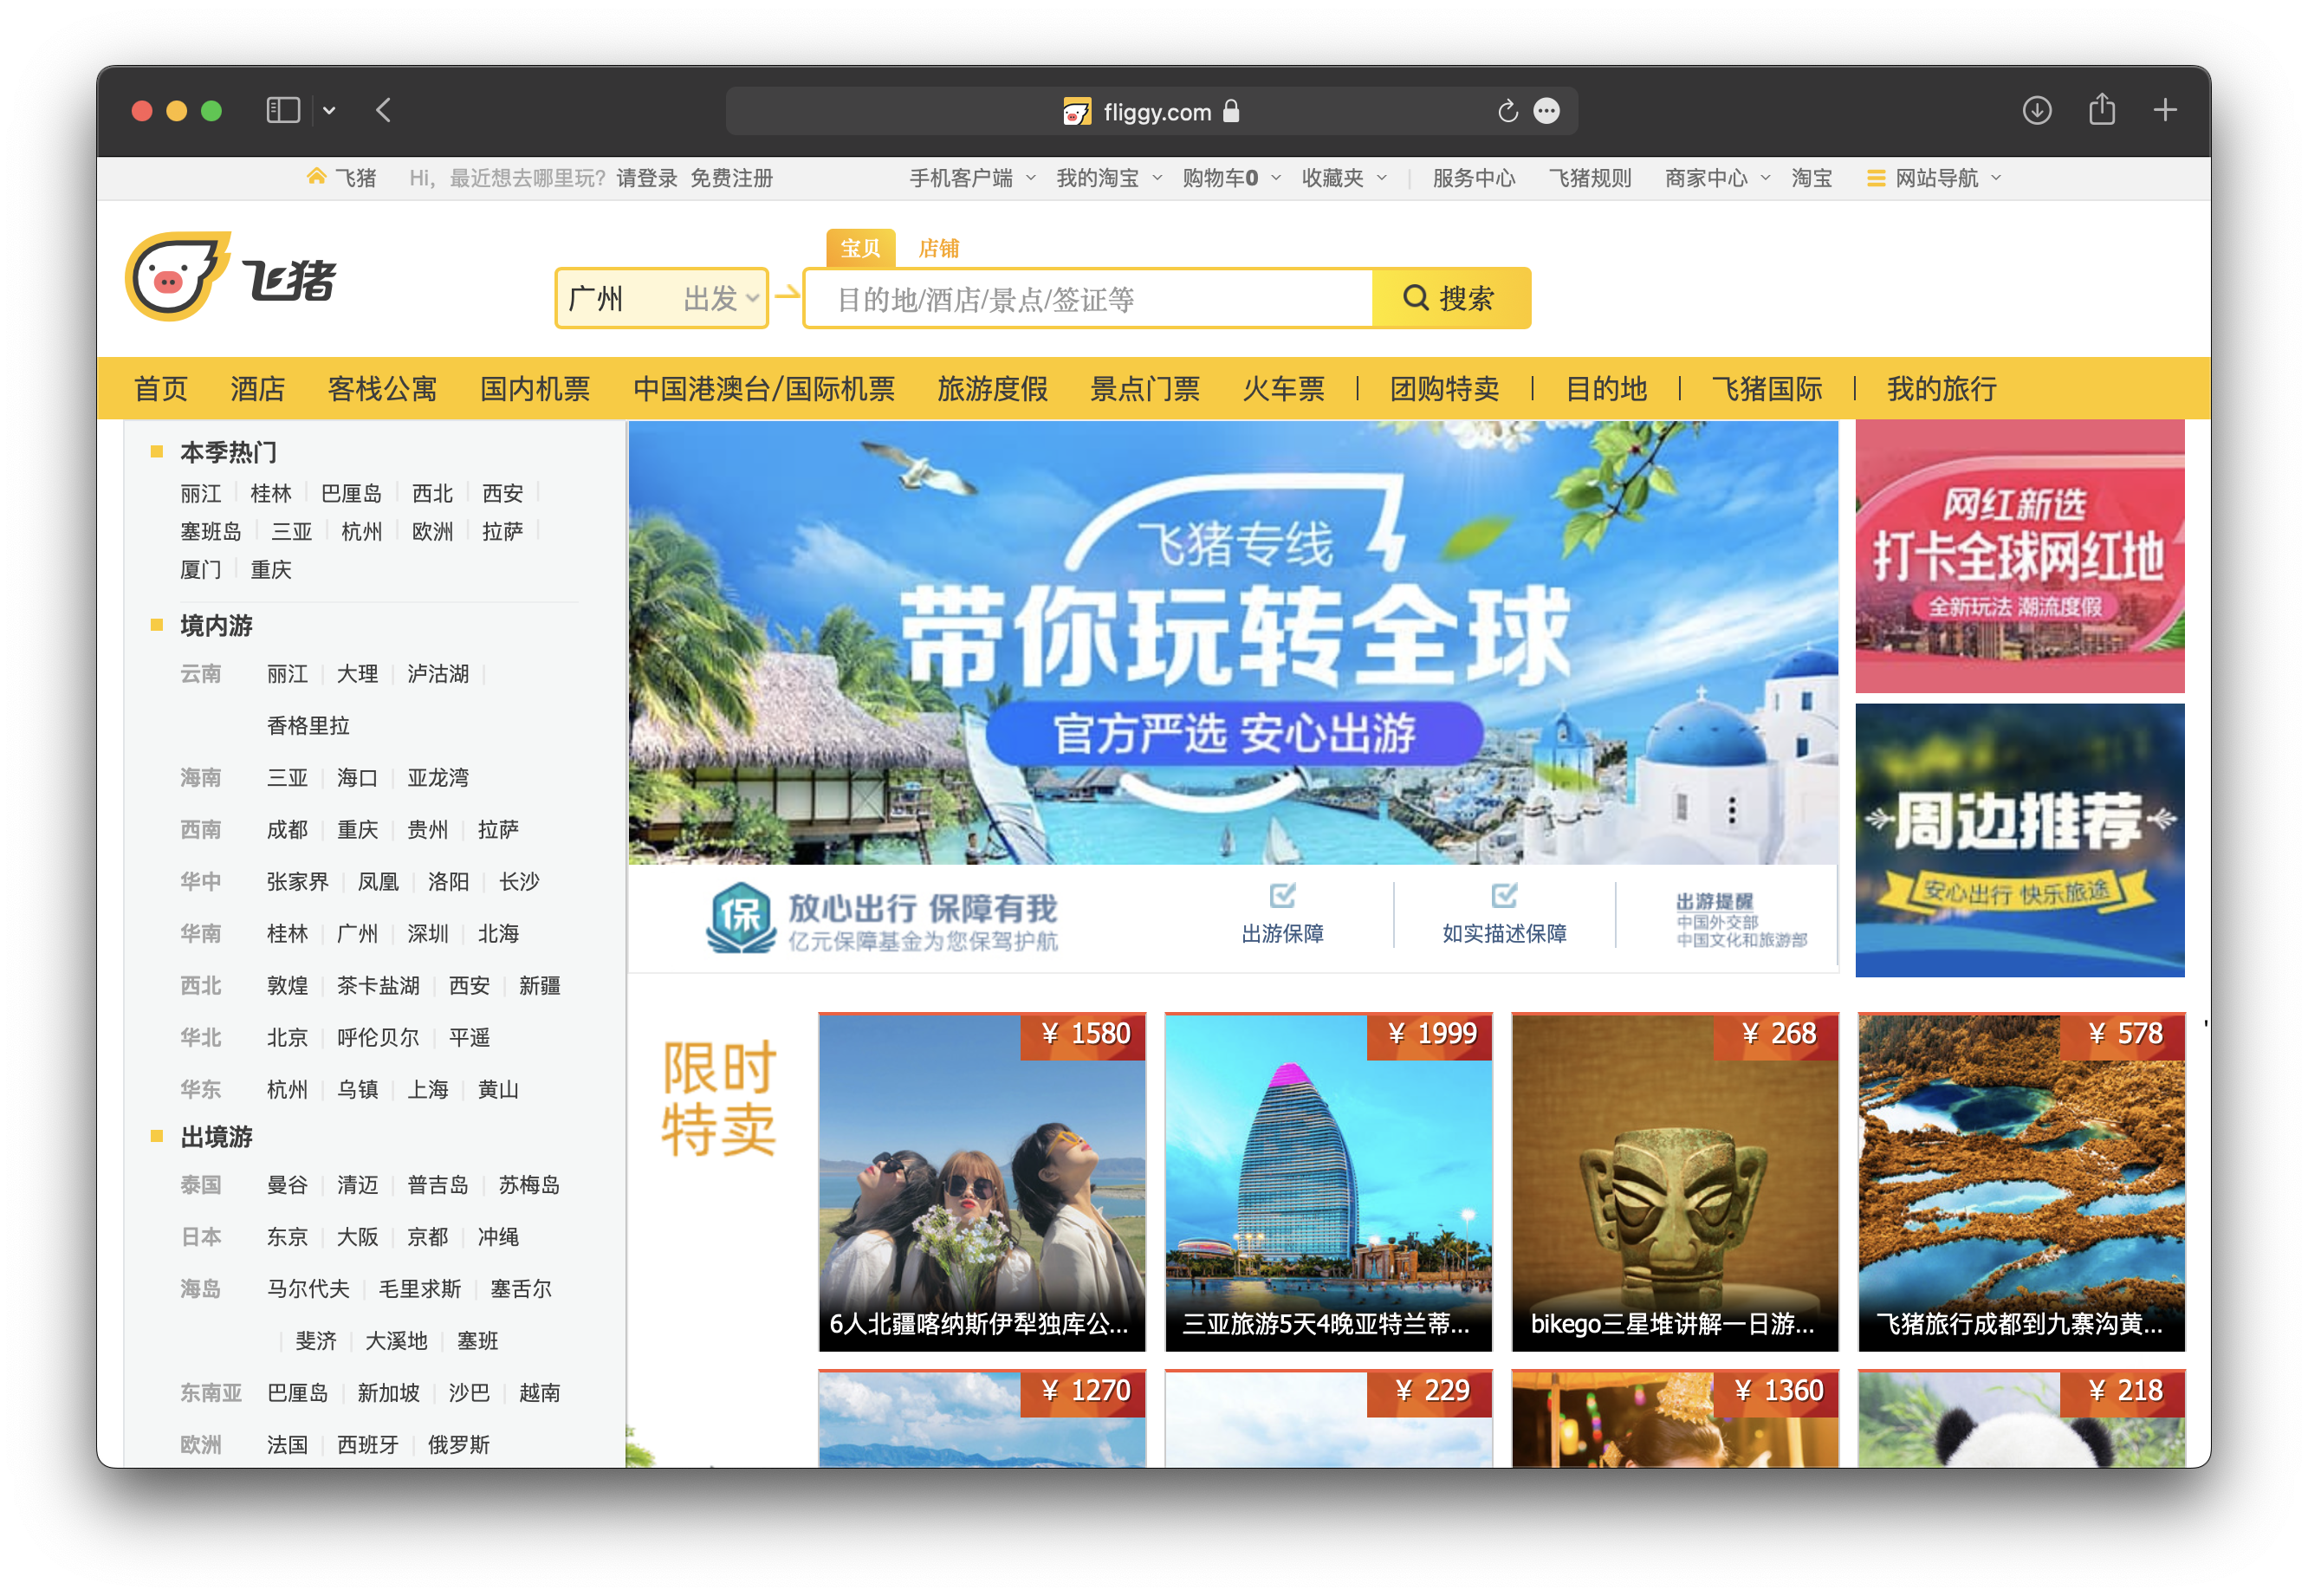Open the 飞猪规则 link
Viewport: 2308px width, 1596px height.
tap(1589, 178)
